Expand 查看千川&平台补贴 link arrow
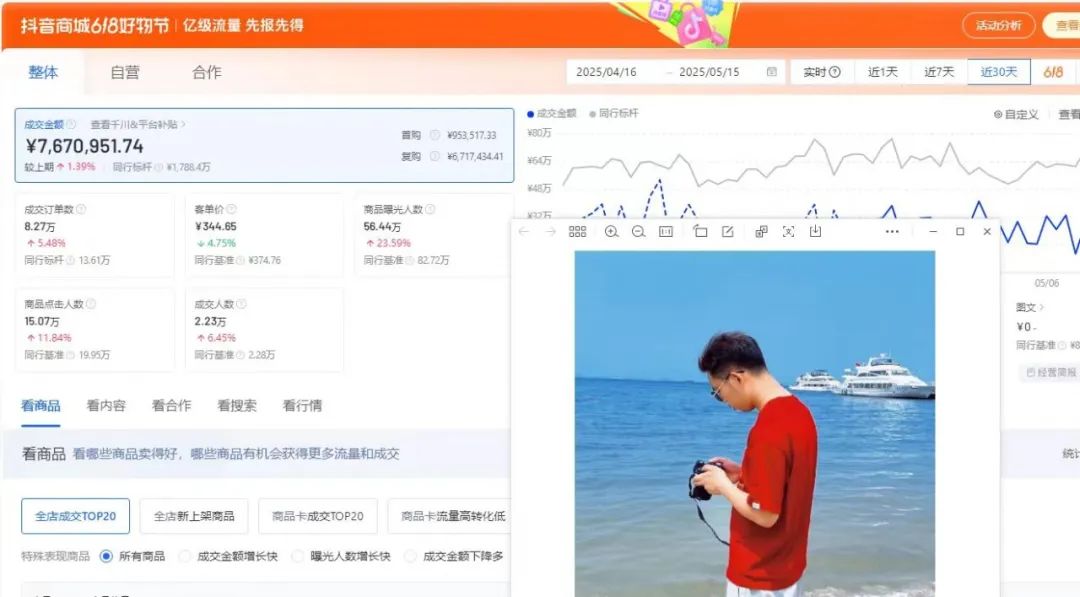This screenshot has width=1080, height=597. click(183, 125)
